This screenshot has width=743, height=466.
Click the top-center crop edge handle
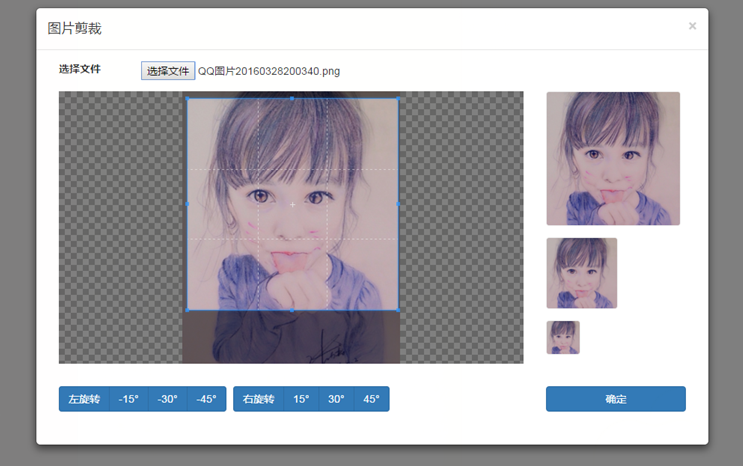(292, 99)
